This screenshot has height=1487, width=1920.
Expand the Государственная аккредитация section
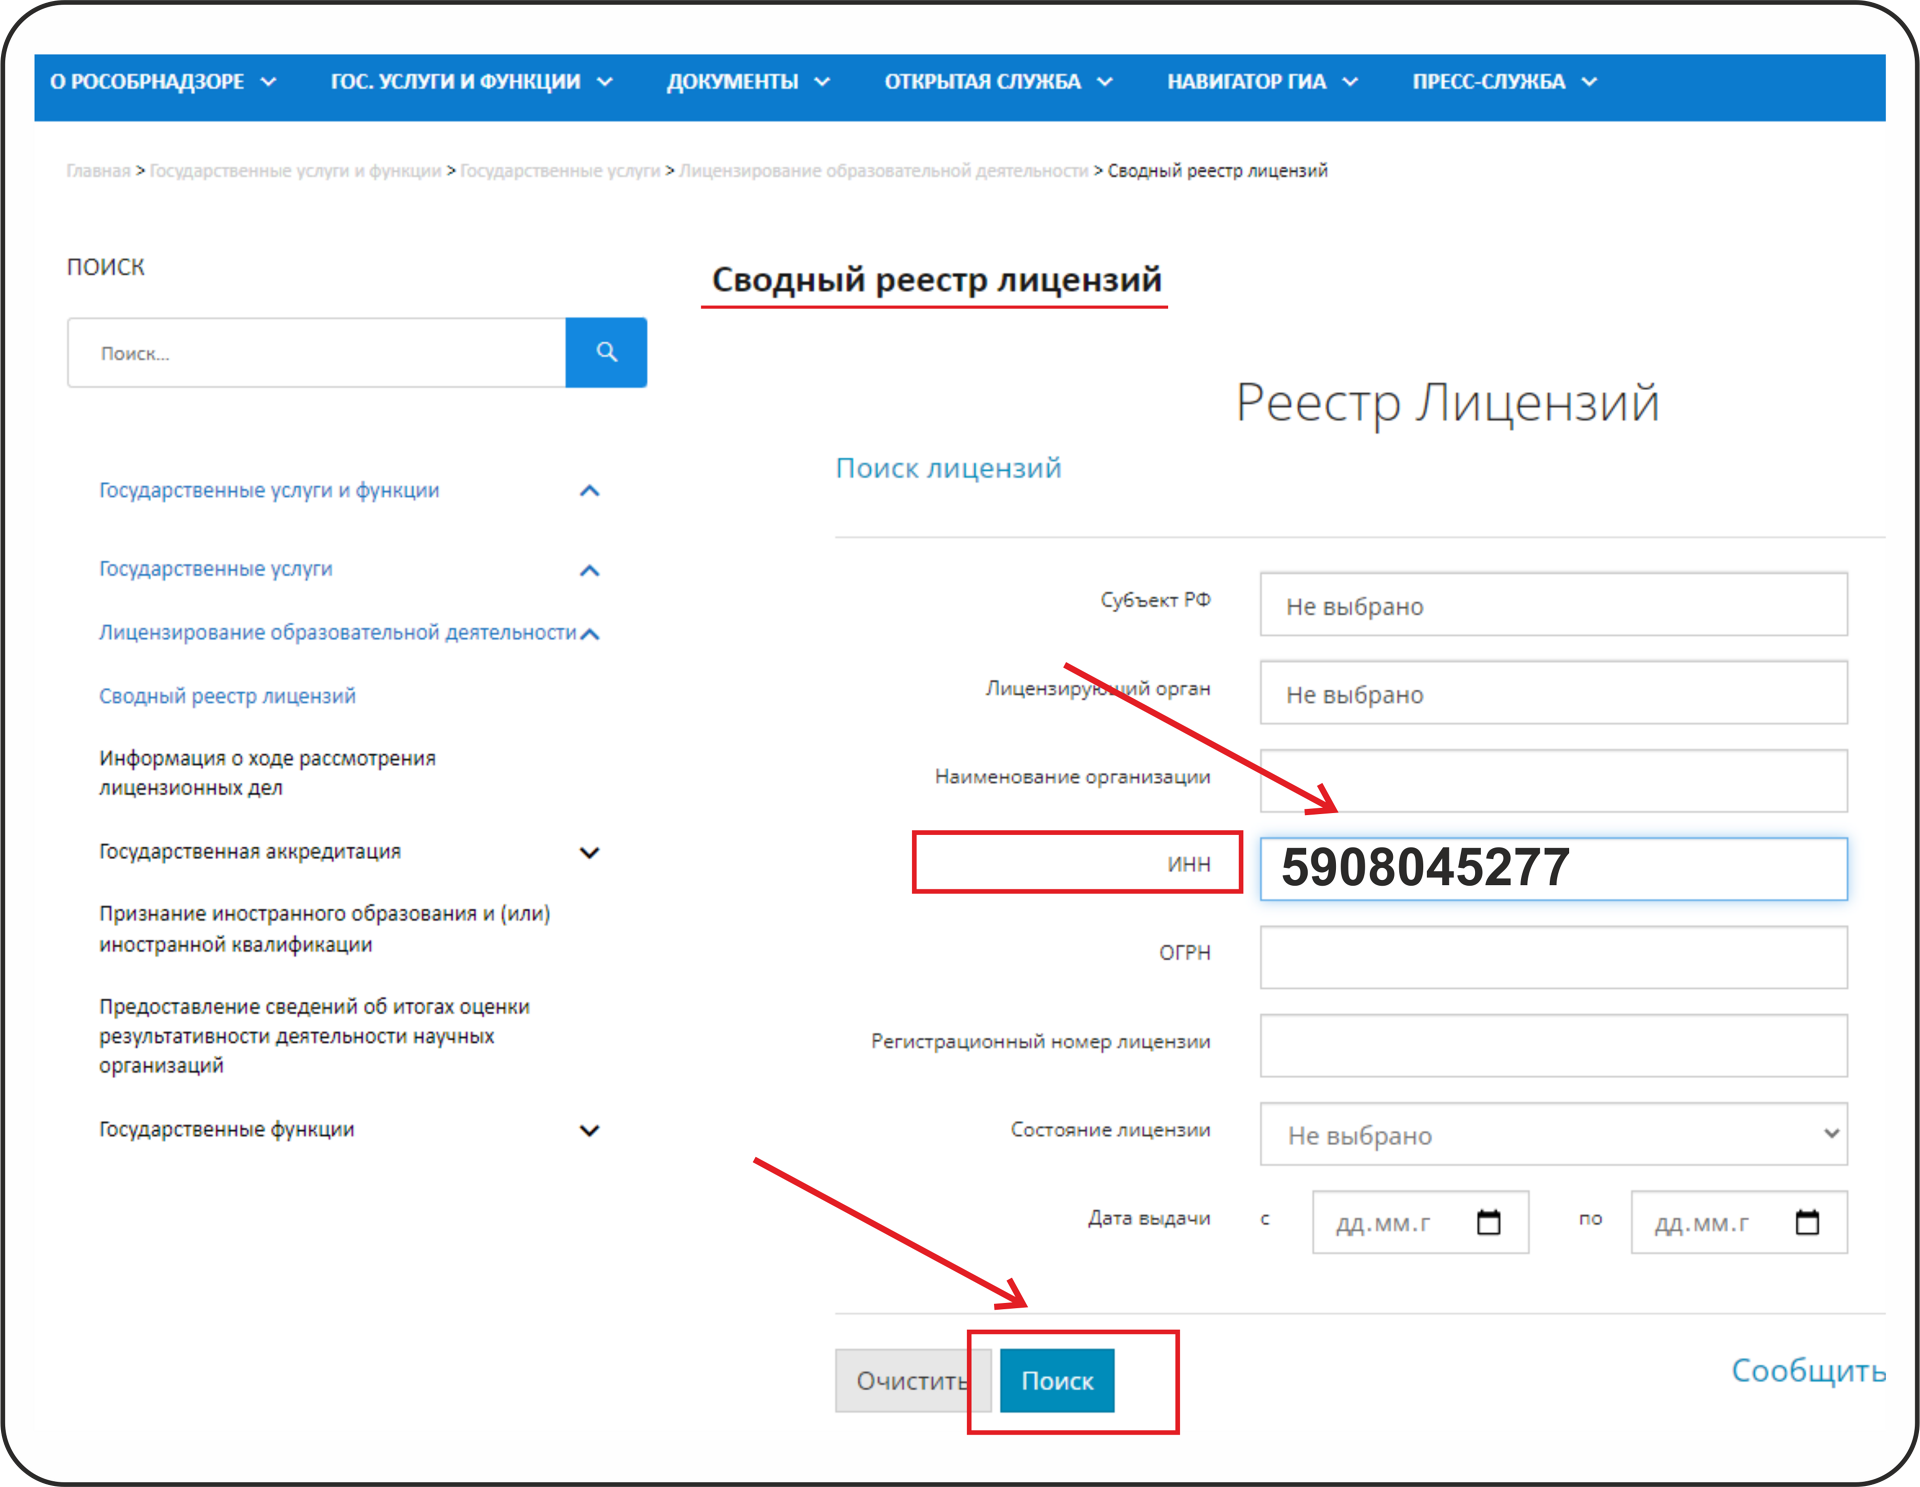[589, 852]
